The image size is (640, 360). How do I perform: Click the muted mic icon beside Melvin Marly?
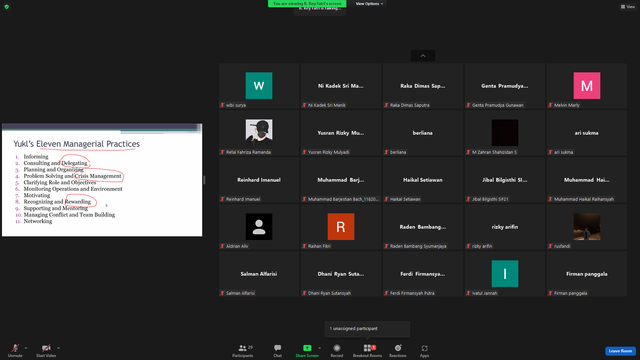click(x=550, y=105)
